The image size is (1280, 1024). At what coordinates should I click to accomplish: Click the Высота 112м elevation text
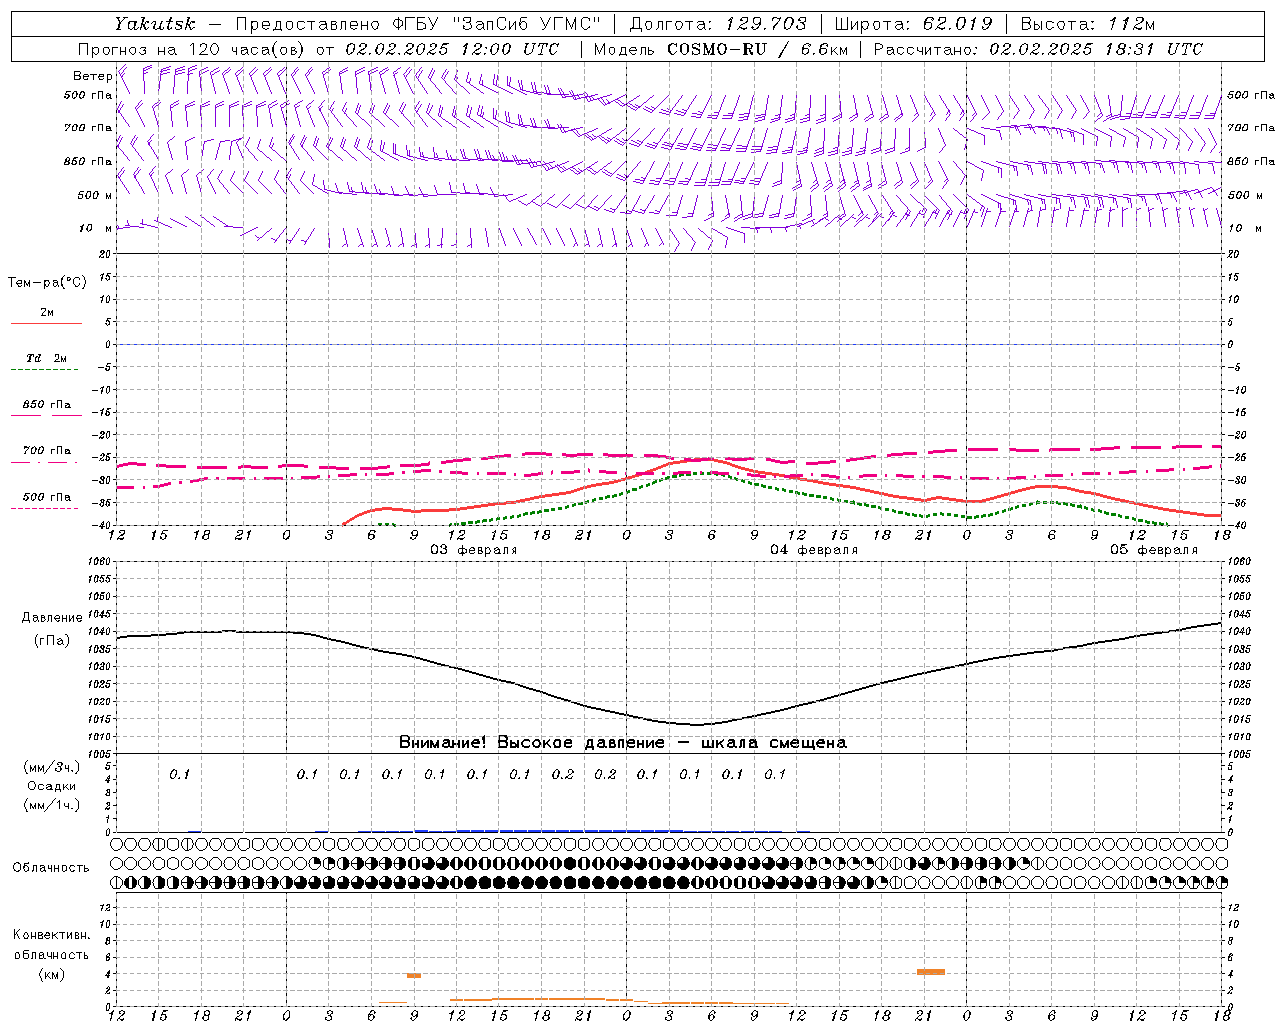pyautogui.click(x=1088, y=24)
